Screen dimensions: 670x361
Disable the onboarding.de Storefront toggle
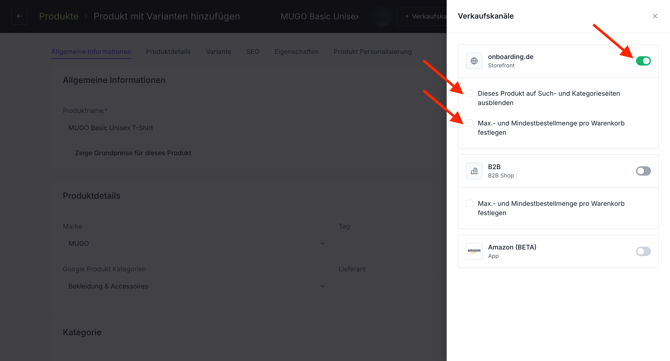(x=643, y=61)
